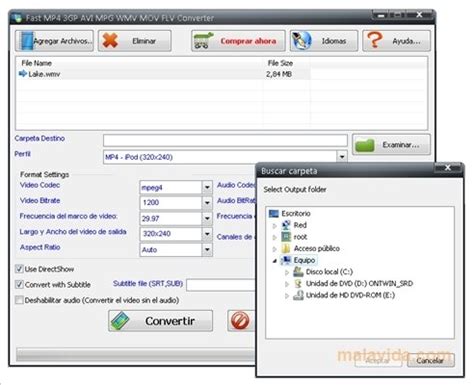474x385 pixels.
Task: Click the Idiomas globe icon
Action: 301,41
